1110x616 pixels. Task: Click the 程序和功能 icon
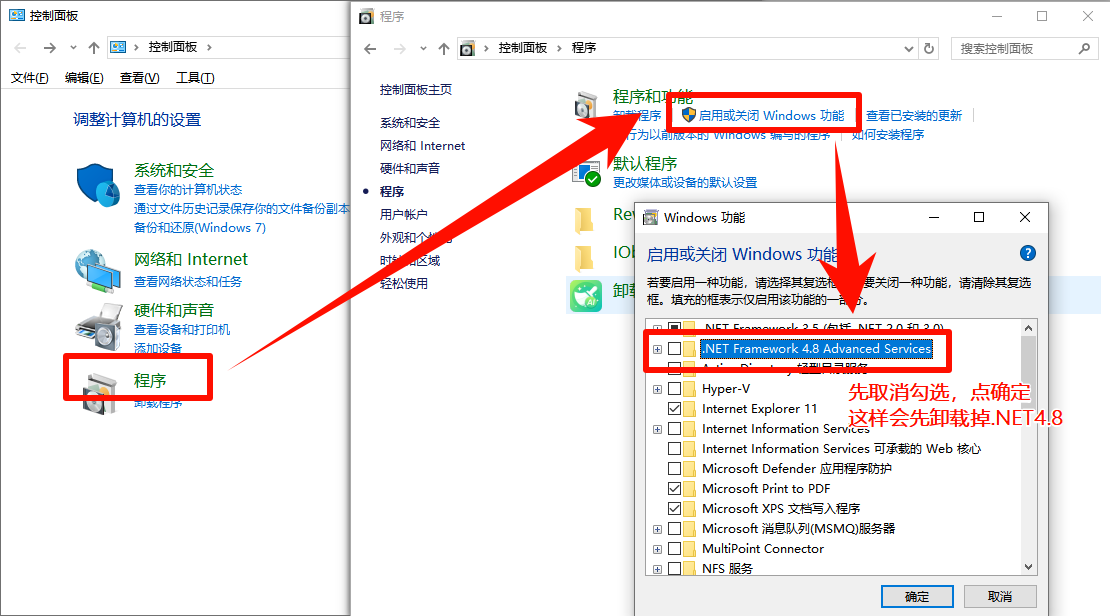pyautogui.click(x=586, y=105)
